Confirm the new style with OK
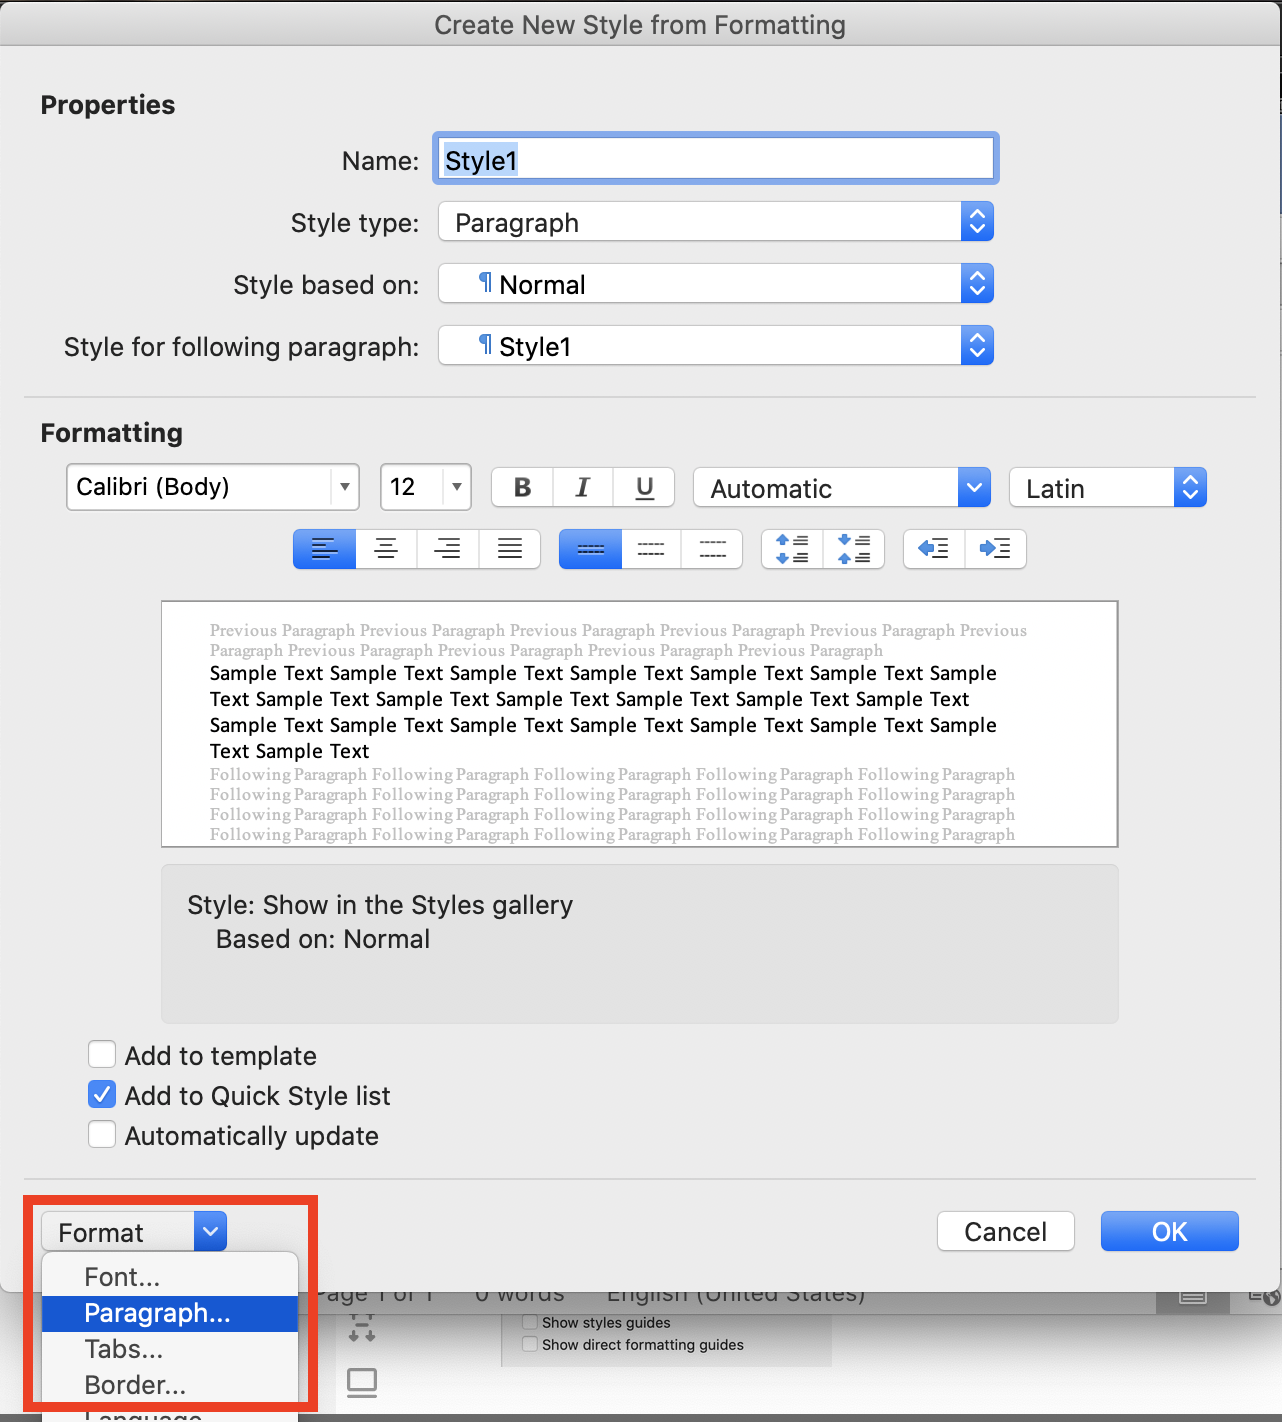Image resolution: width=1282 pixels, height=1422 pixels. 1170,1232
